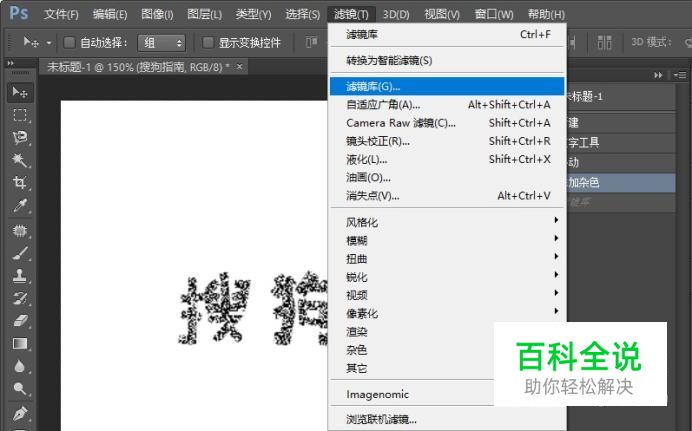Click the align top edges icon

[312, 42]
